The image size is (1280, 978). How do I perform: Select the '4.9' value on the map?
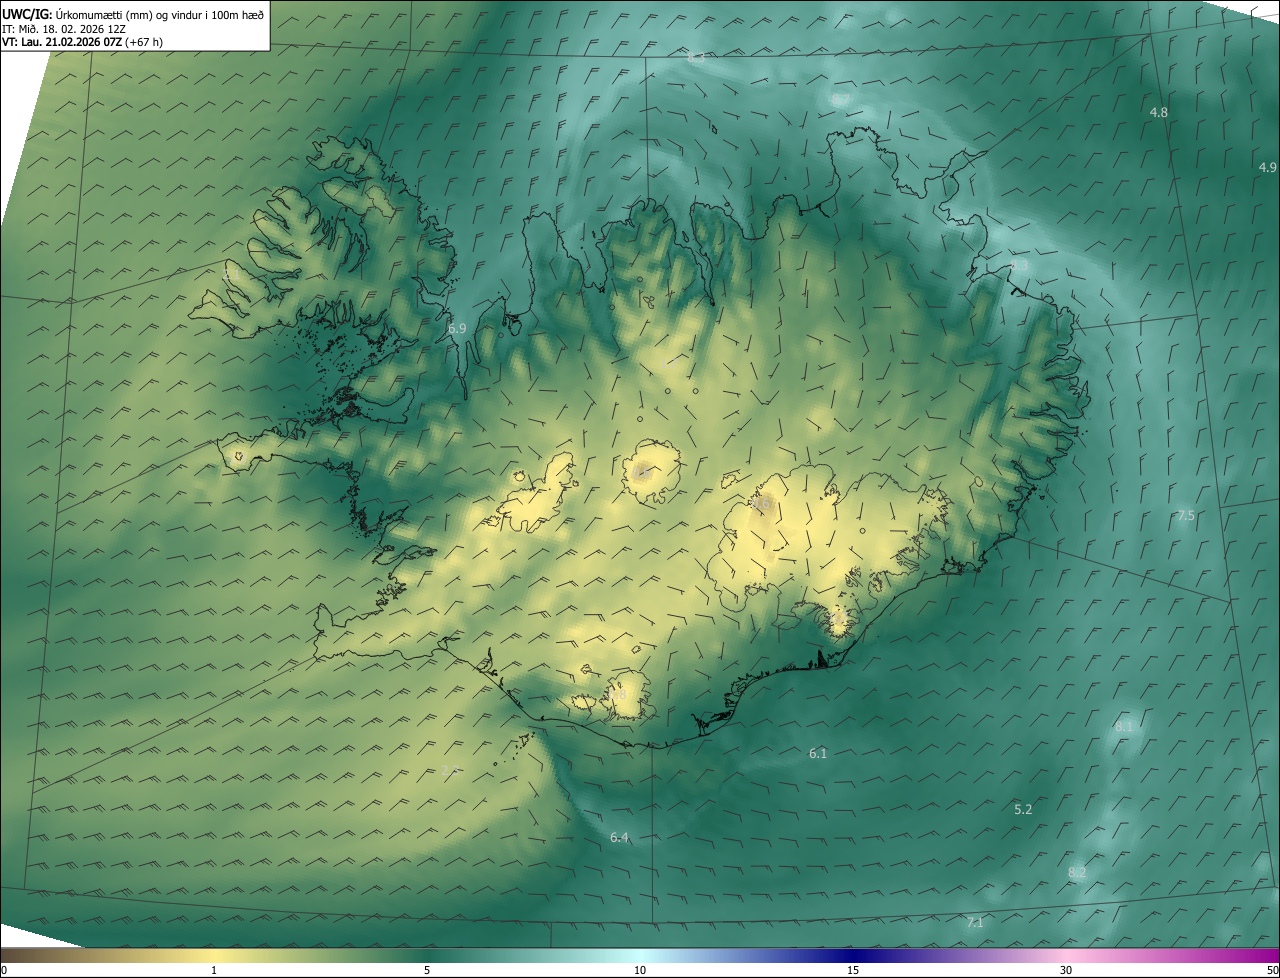(1267, 167)
